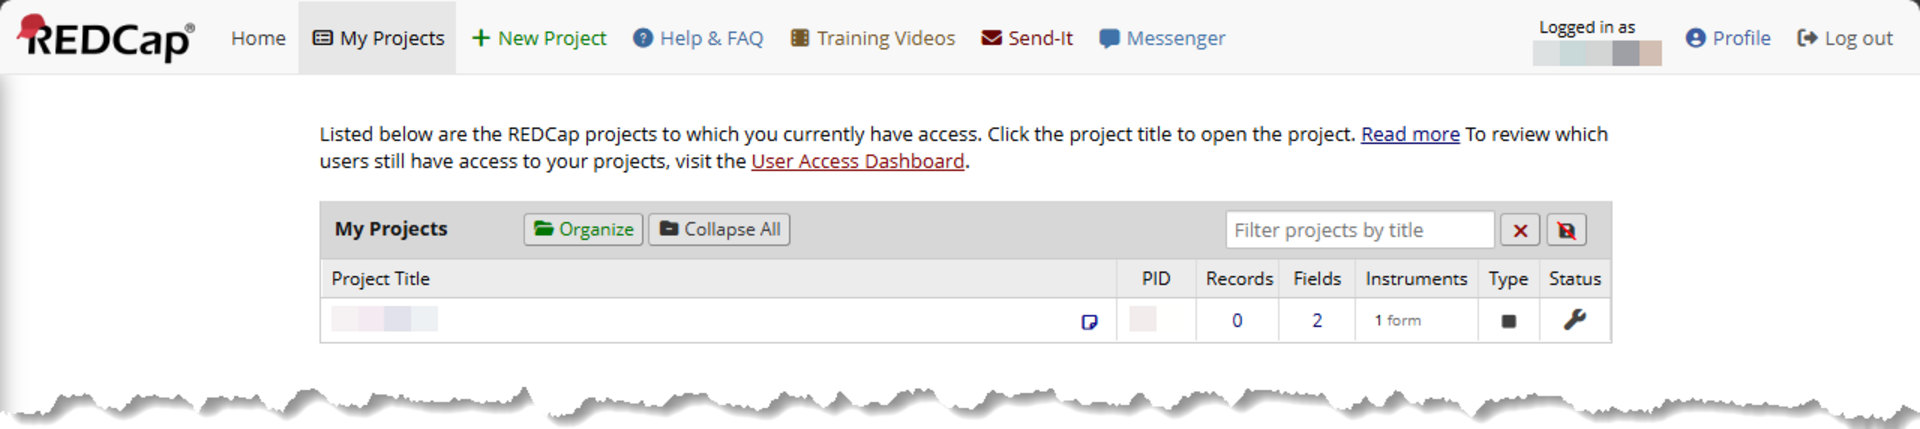Image resolution: width=1920 pixels, height=429 pixels.
Task: Open the project notes icon in row
Action: pos(1089,322)
